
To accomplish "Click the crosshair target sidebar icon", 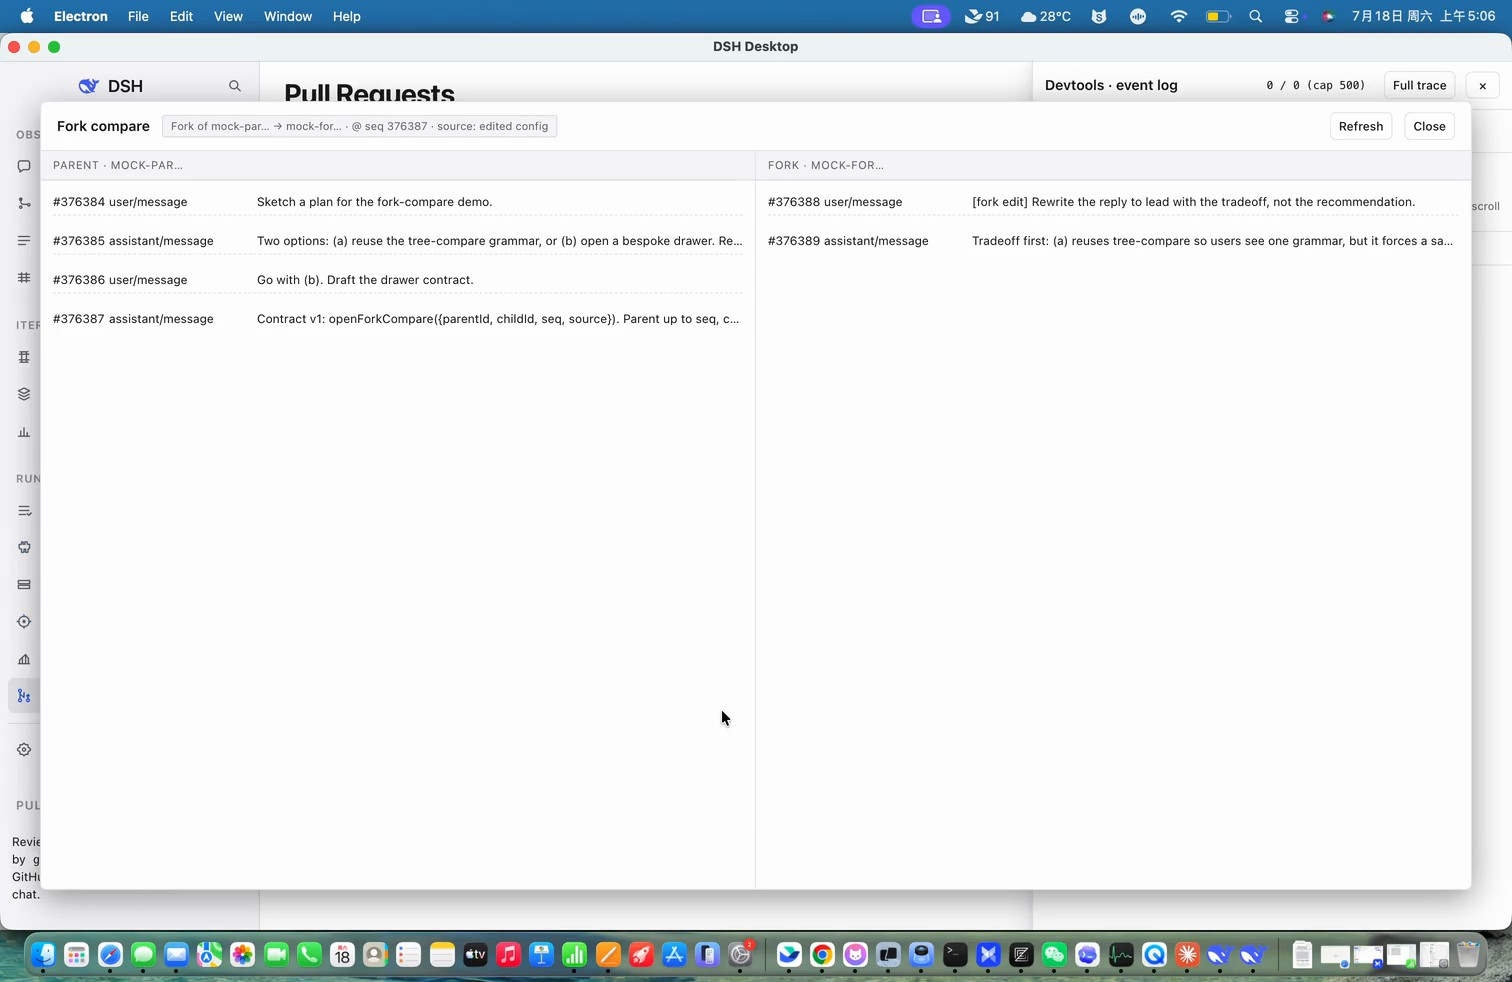I will 24,621.
